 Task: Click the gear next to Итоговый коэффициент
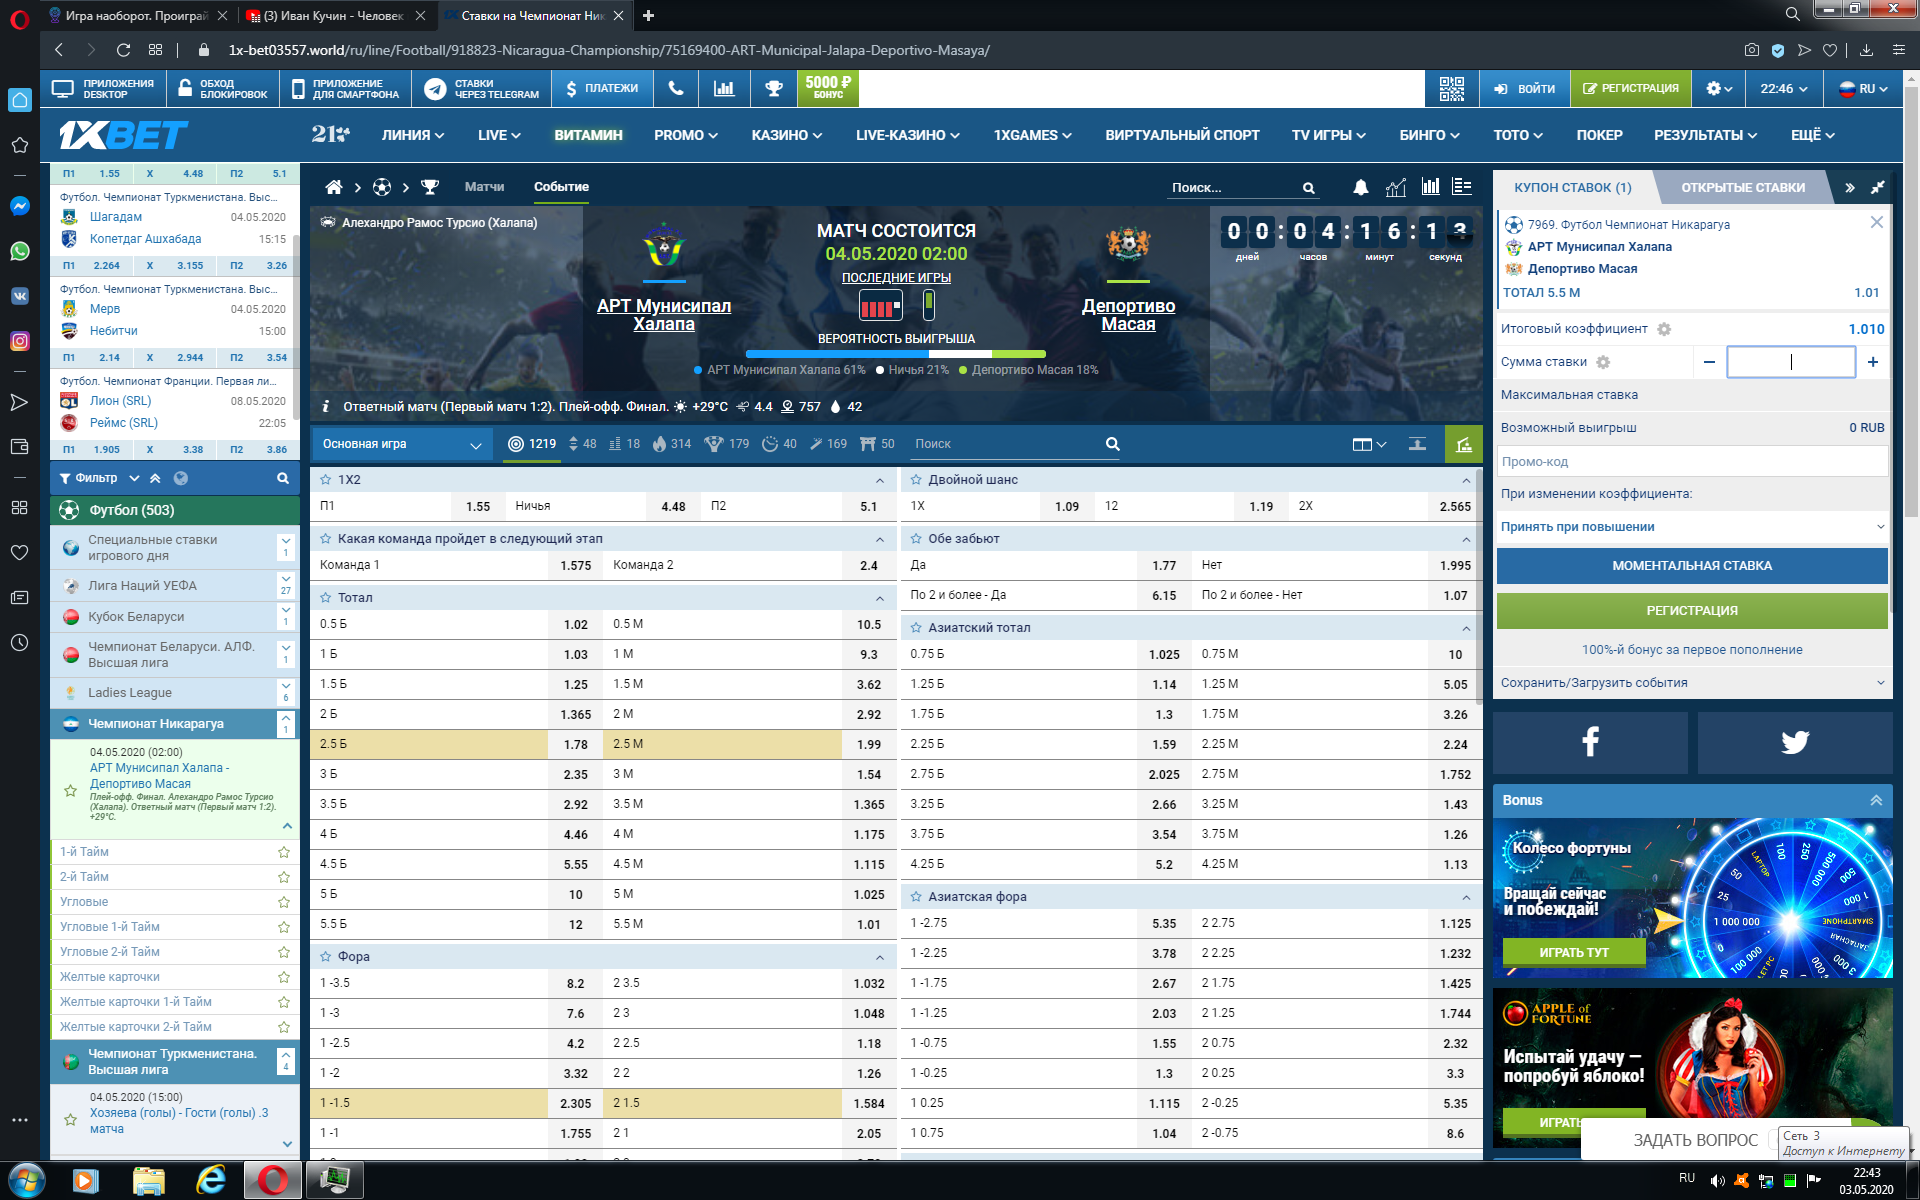tap(1664, 329)
